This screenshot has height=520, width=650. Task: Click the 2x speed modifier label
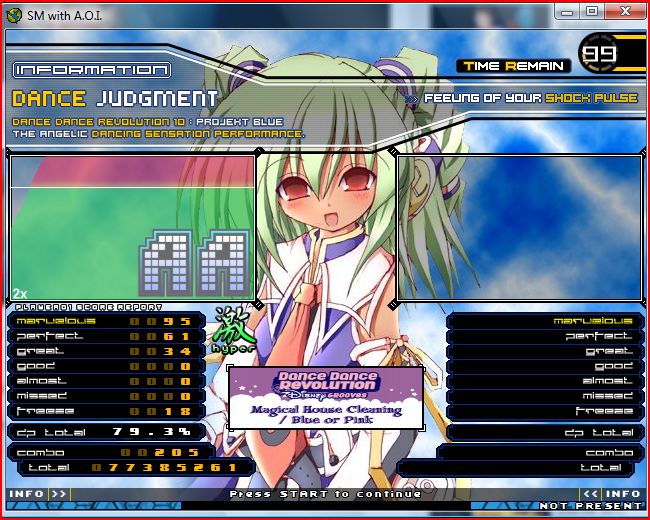[x=19, y=294]
